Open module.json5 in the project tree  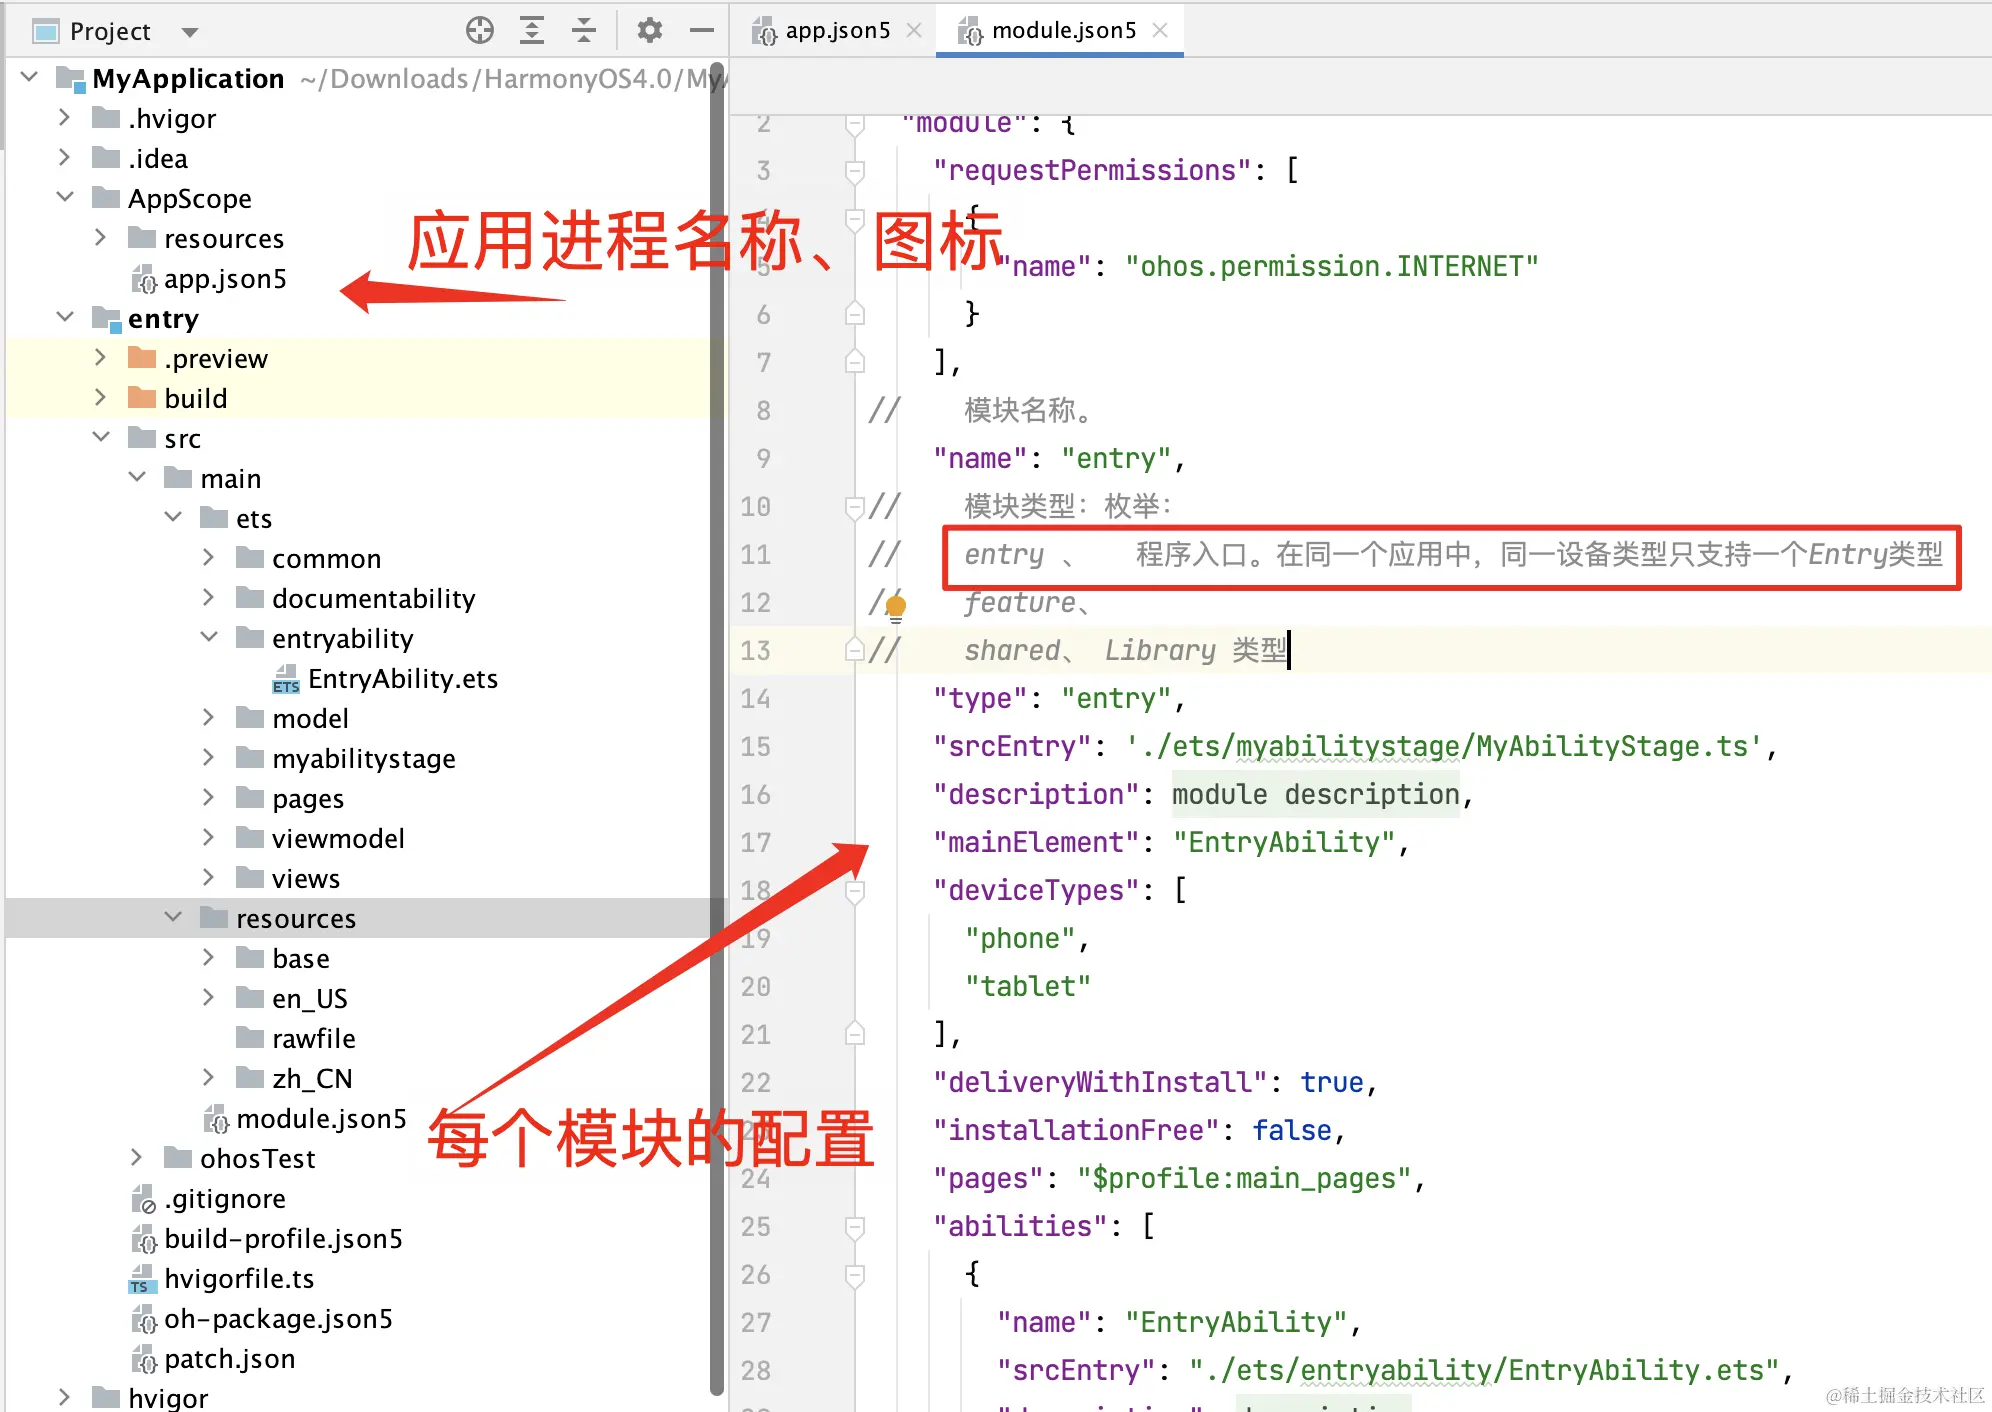[320, 1119]
